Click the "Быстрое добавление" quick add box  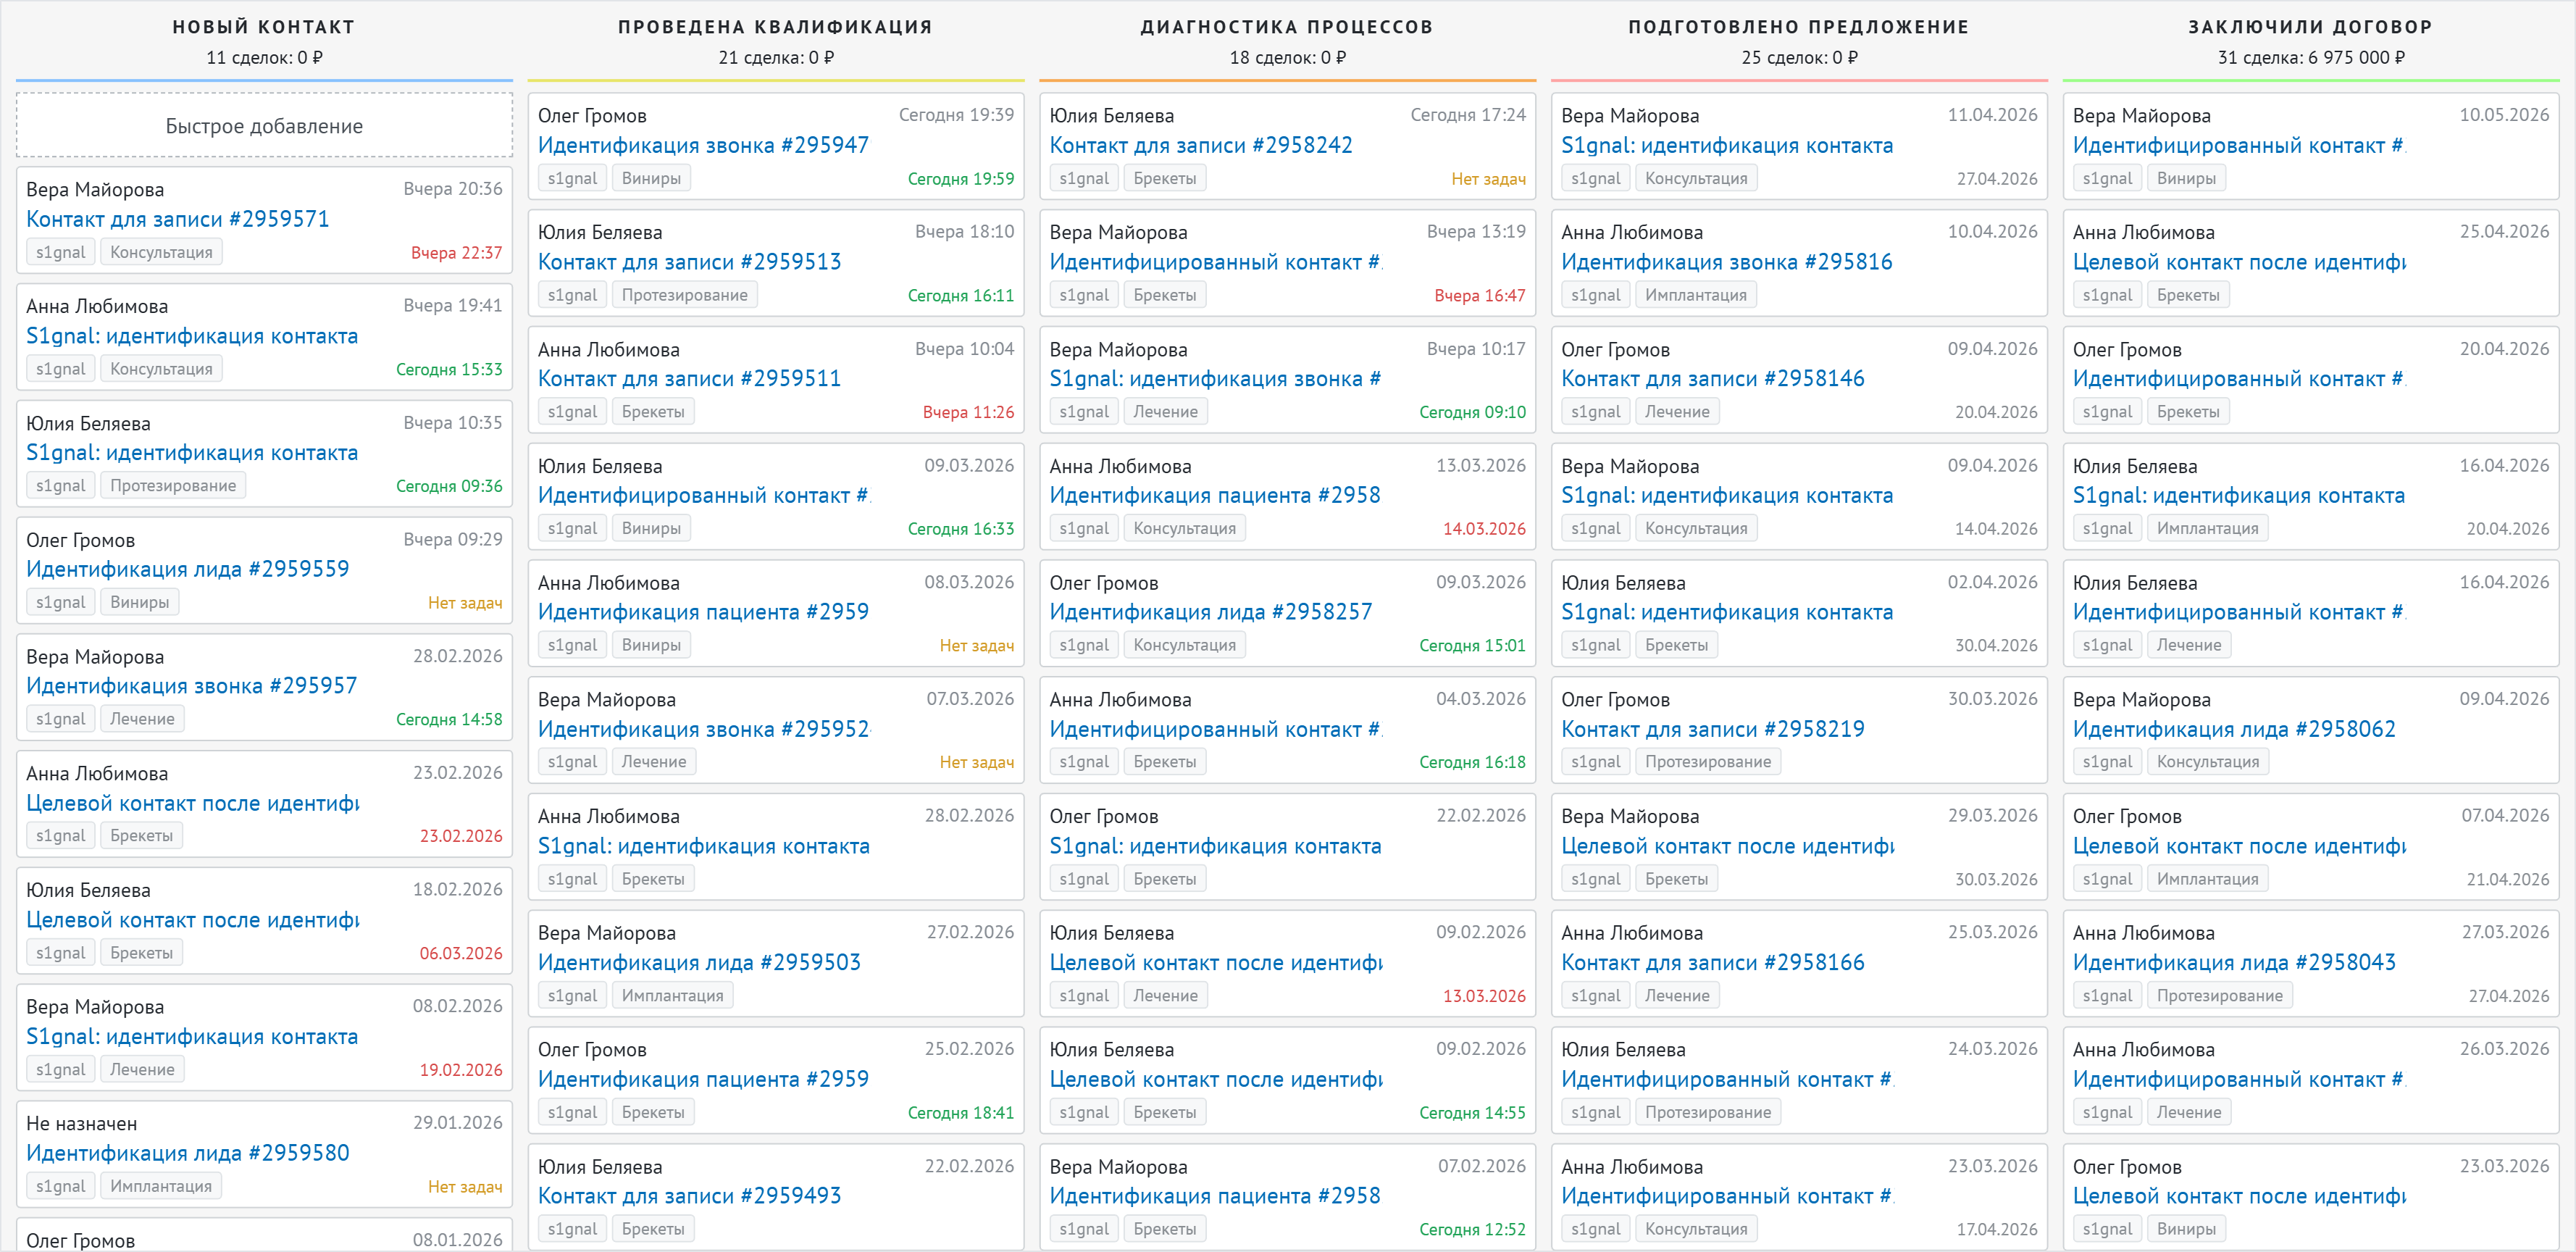(264, 126)
